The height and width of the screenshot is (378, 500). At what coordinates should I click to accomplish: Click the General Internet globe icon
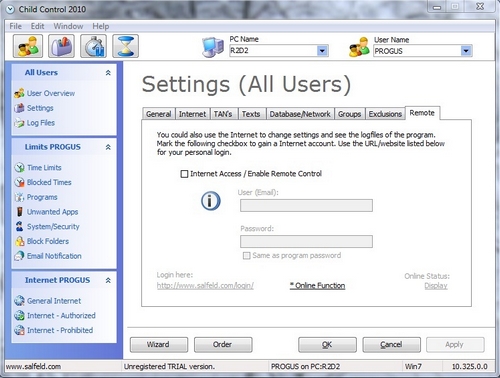(x=19, y=301)
